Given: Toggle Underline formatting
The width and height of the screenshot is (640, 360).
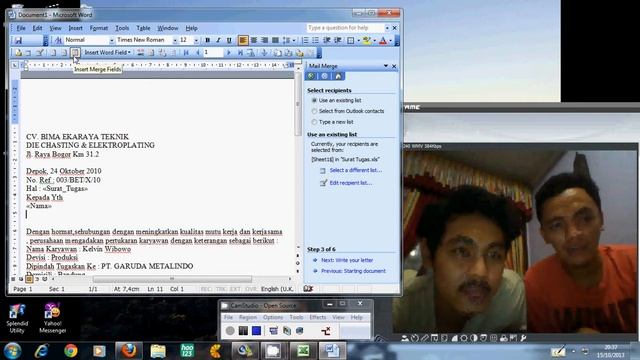Looking at the screenshot, I should coord(229,40).
